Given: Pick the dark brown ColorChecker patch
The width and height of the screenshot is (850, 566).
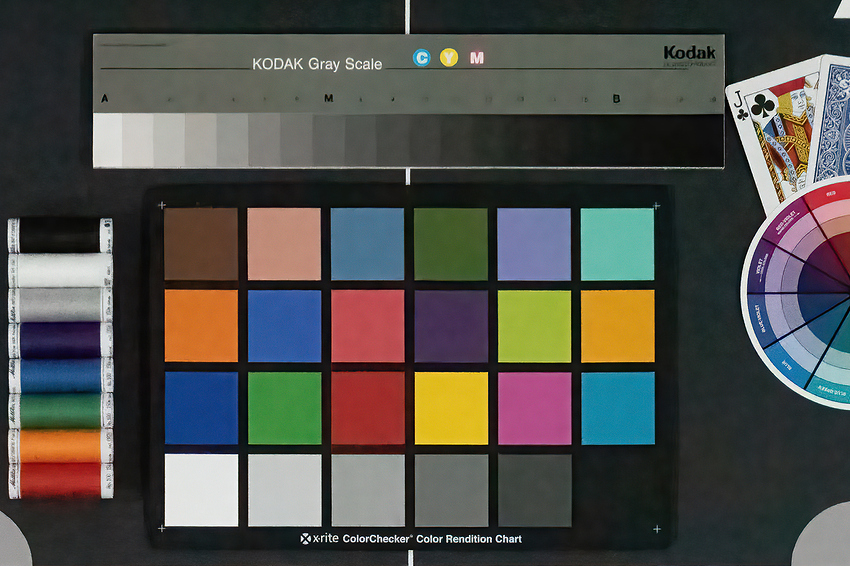Looking at the screenshot, I should 201,244.
